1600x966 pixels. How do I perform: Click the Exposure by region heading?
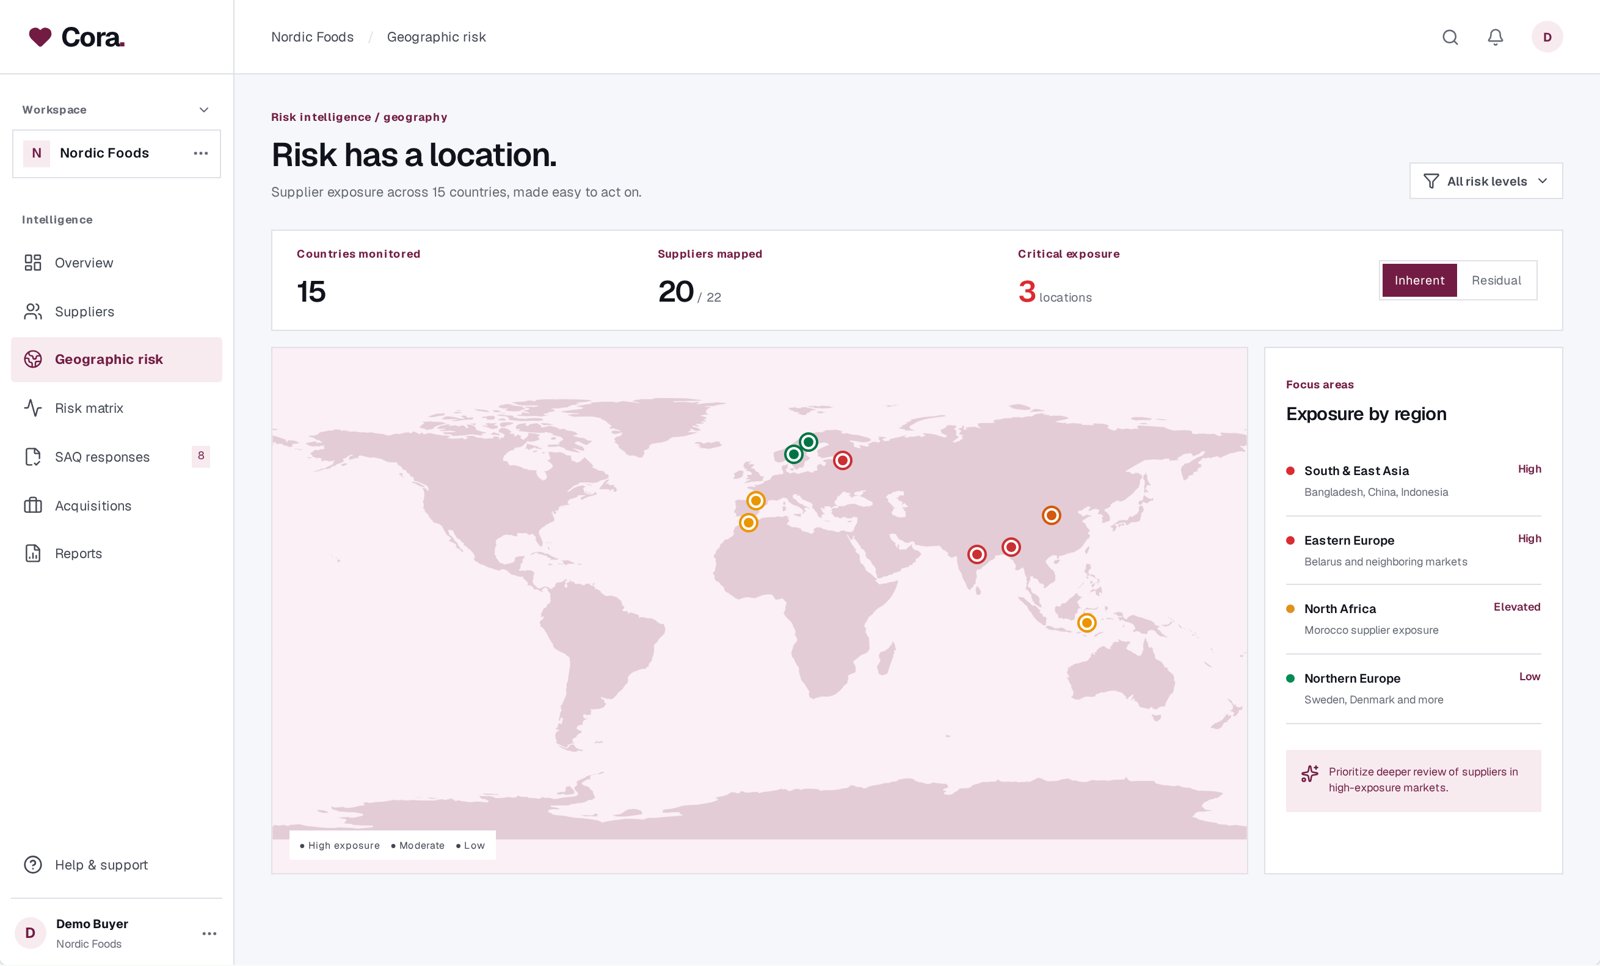(1366, 414)
